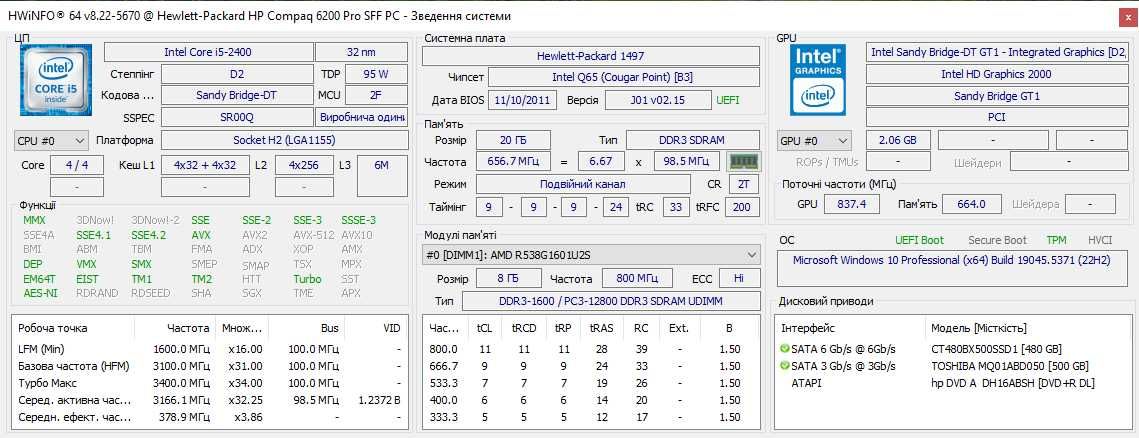
Task: Click the Турбо Макс operating point row
Action: coord(210,383)
